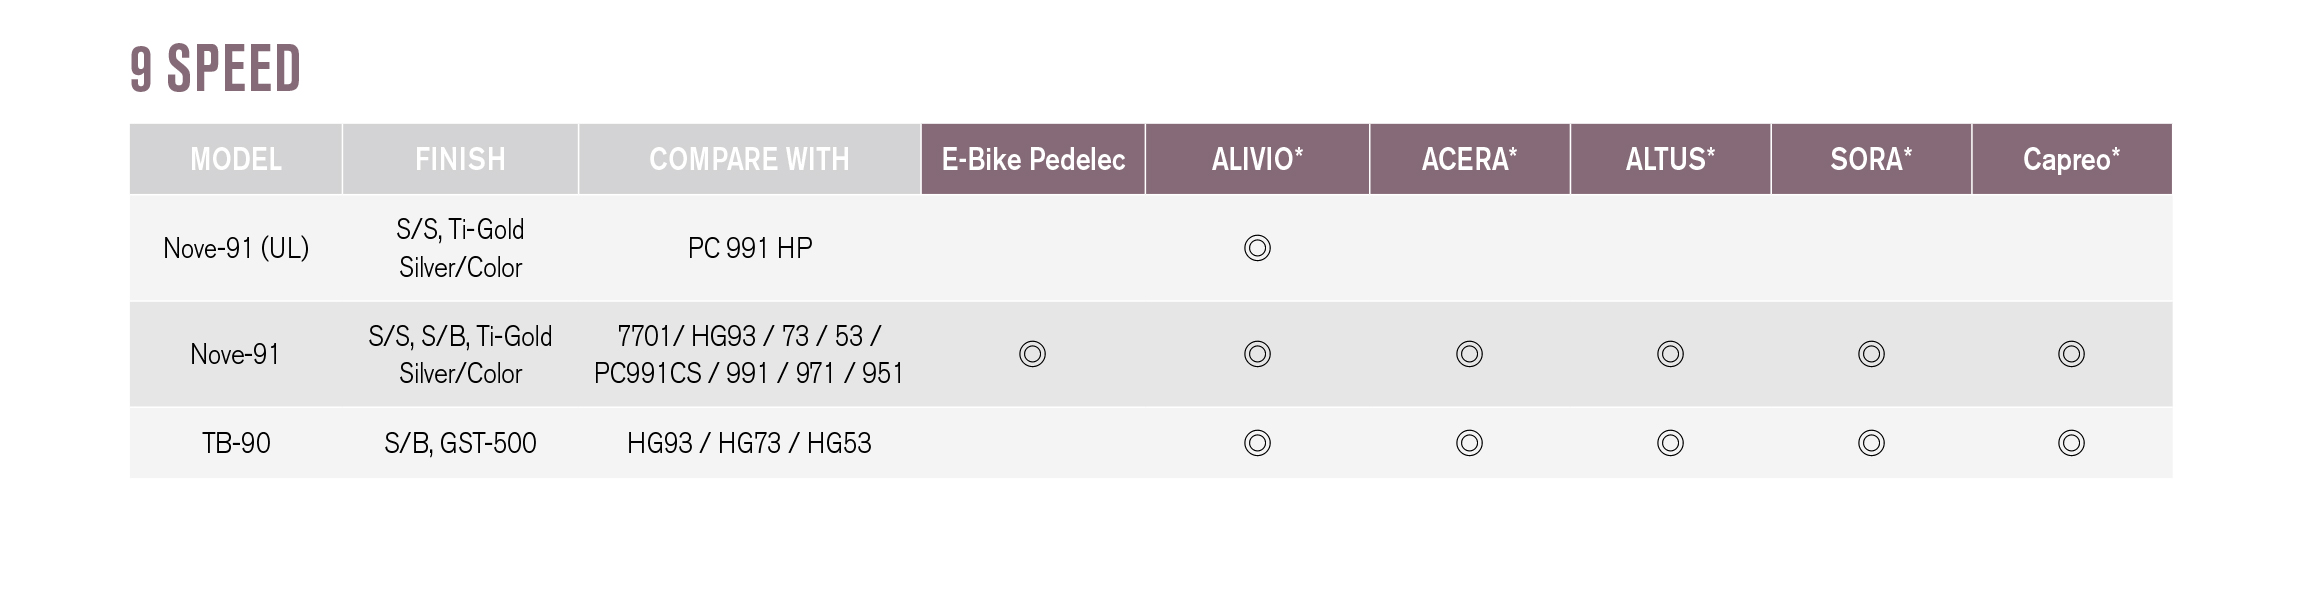The width and height of the screenshot is (2316, 596).
Task: Click the ACERA compatibility circle for Nove-91
Action: coord(1469,354)
